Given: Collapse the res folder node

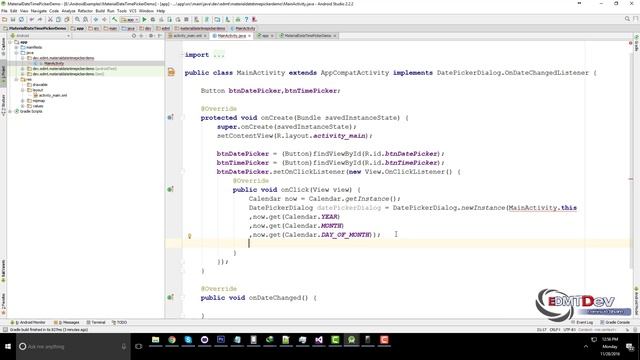Looking at the screenshot, I should pos(16,79).
